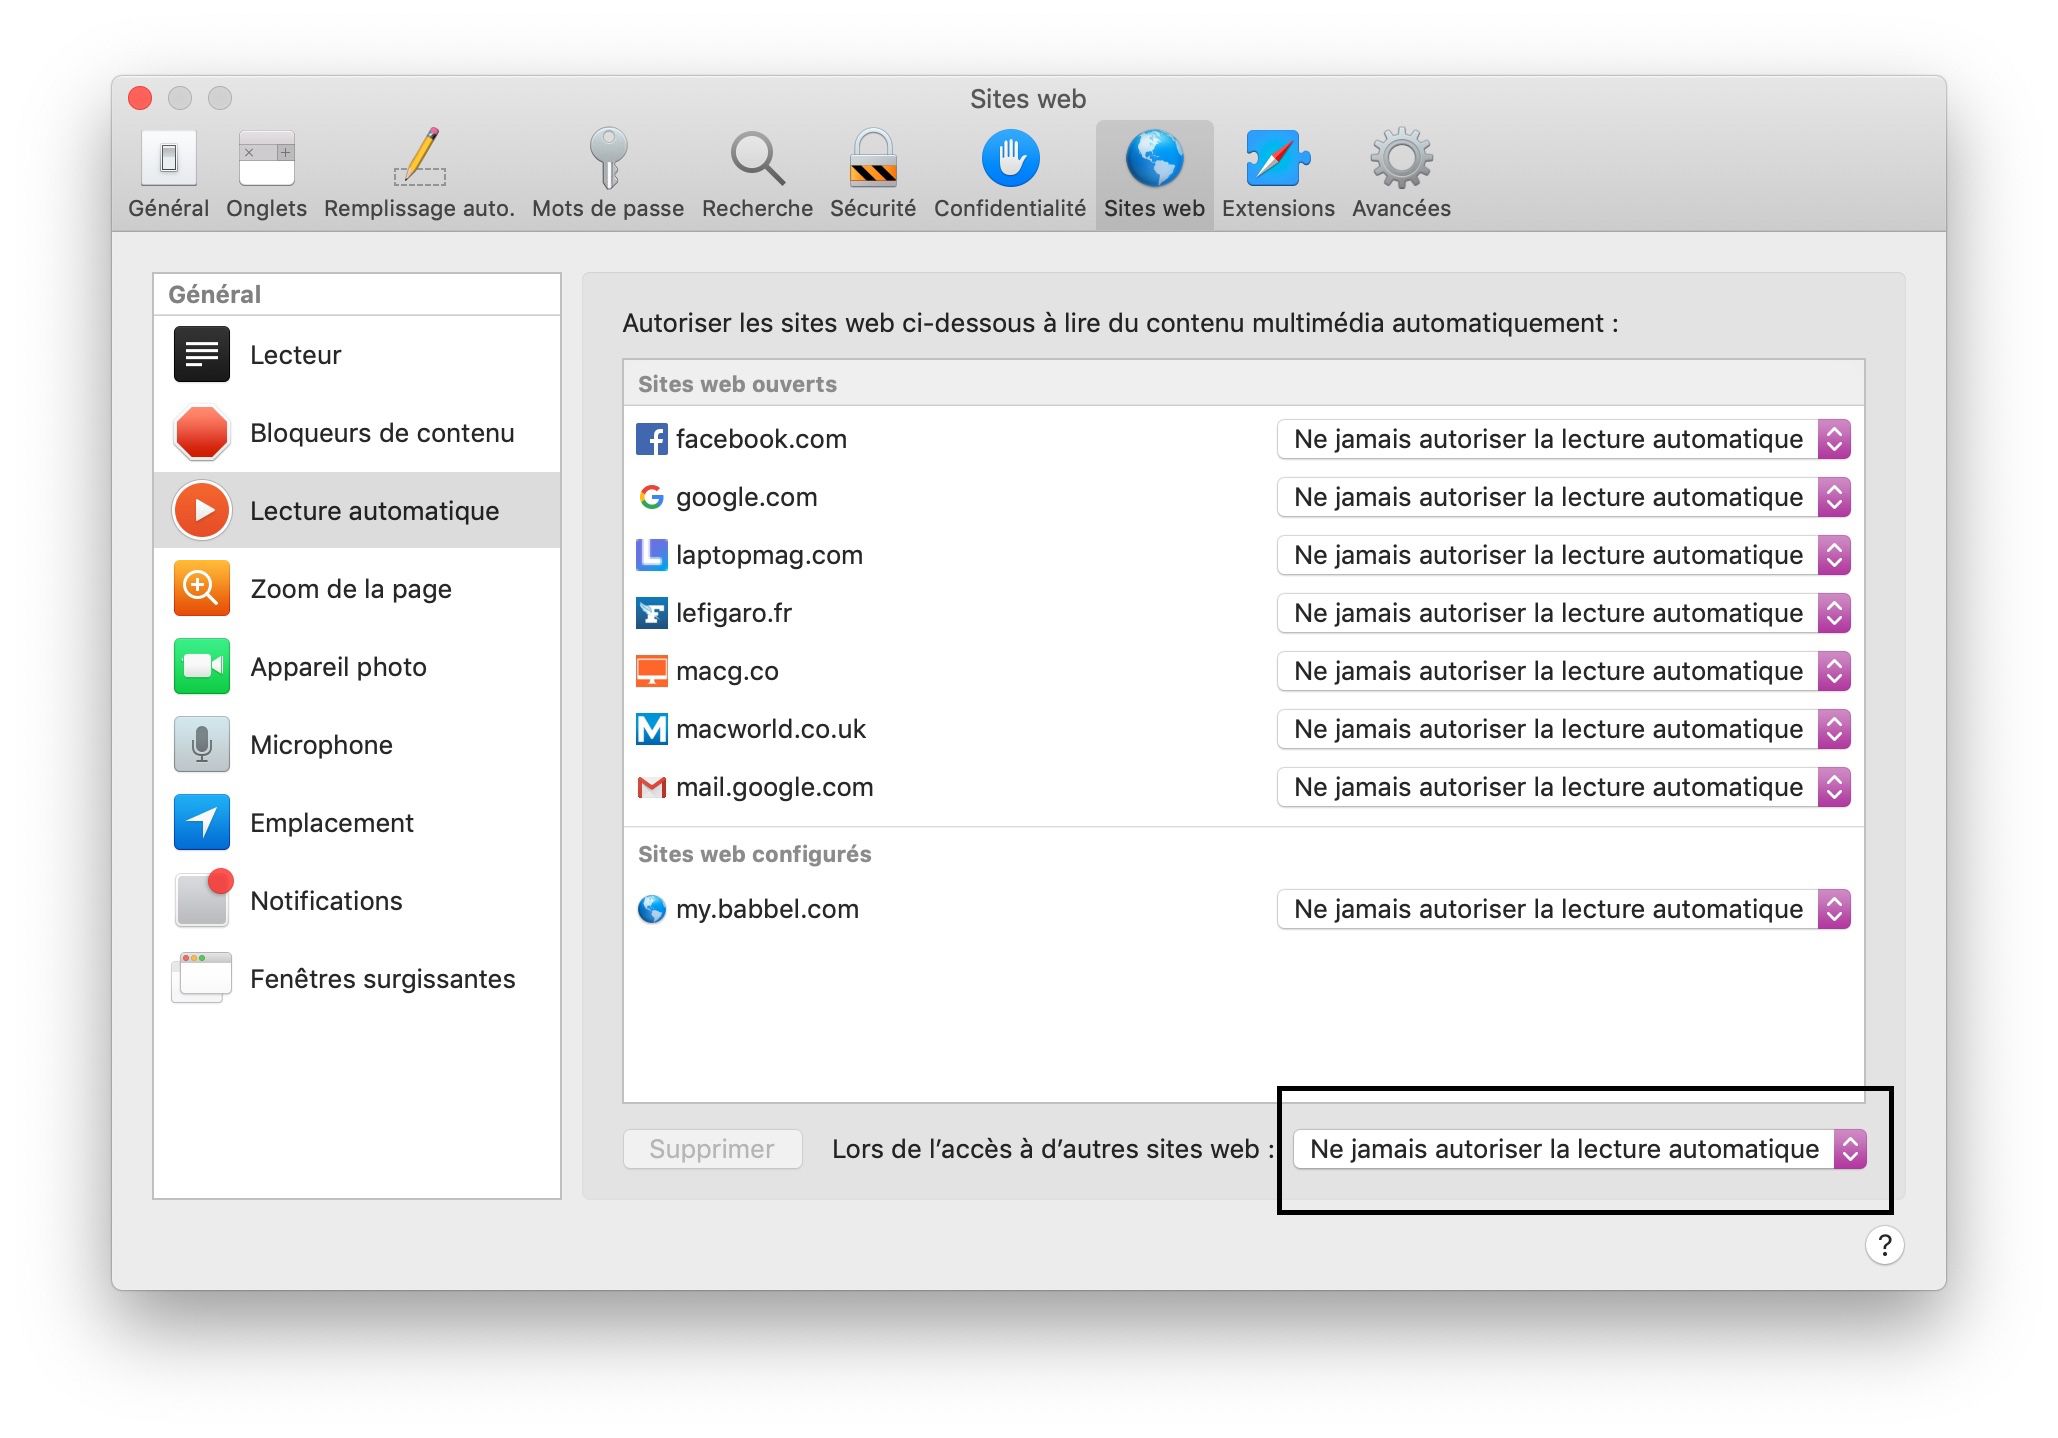
Task: Select the Appareil photo sidebar icon
Action: (201, 666)
